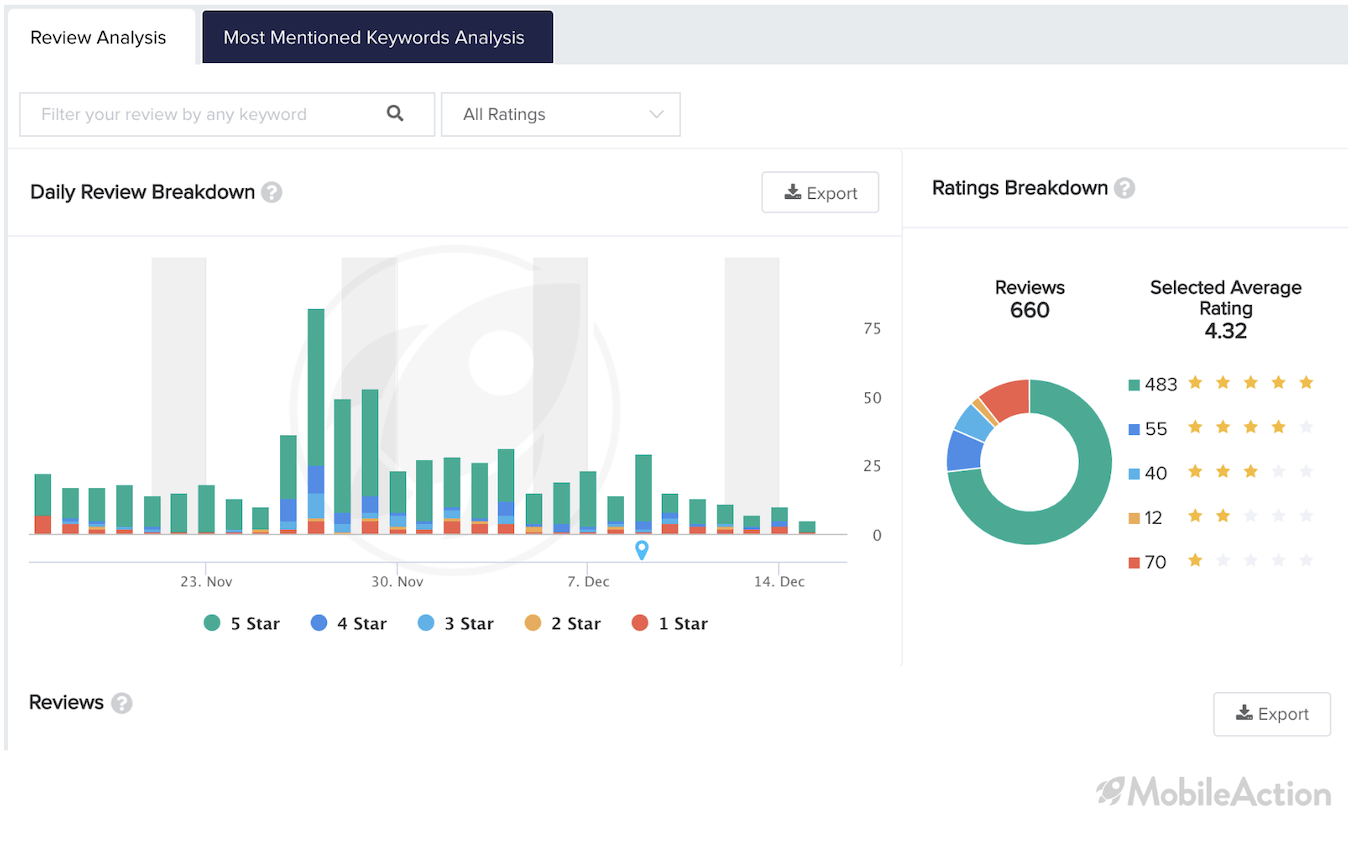Toggle the 1 Star legend series
Image resolution: width=1348 pixels, height=844 pixels.
click(669, 623)
